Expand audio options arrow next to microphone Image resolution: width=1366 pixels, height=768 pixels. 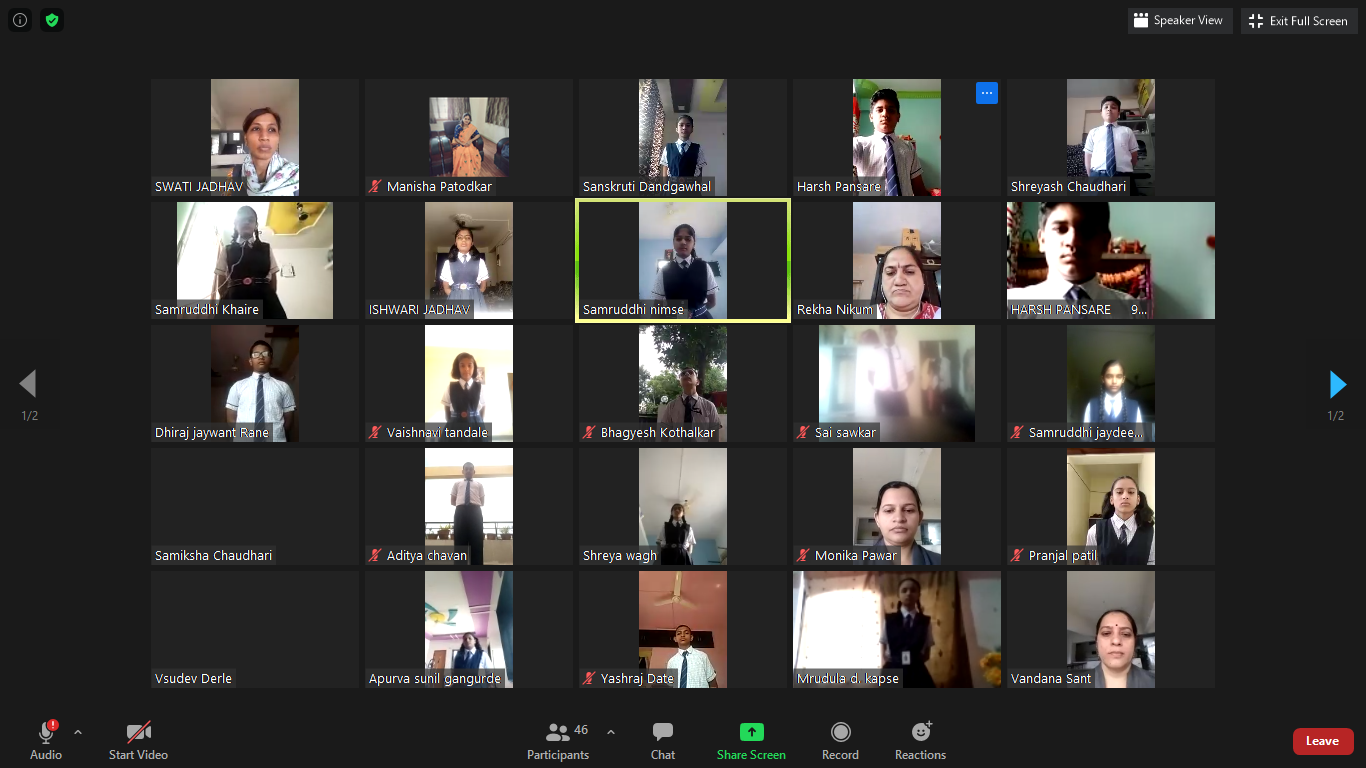point(78,732)
